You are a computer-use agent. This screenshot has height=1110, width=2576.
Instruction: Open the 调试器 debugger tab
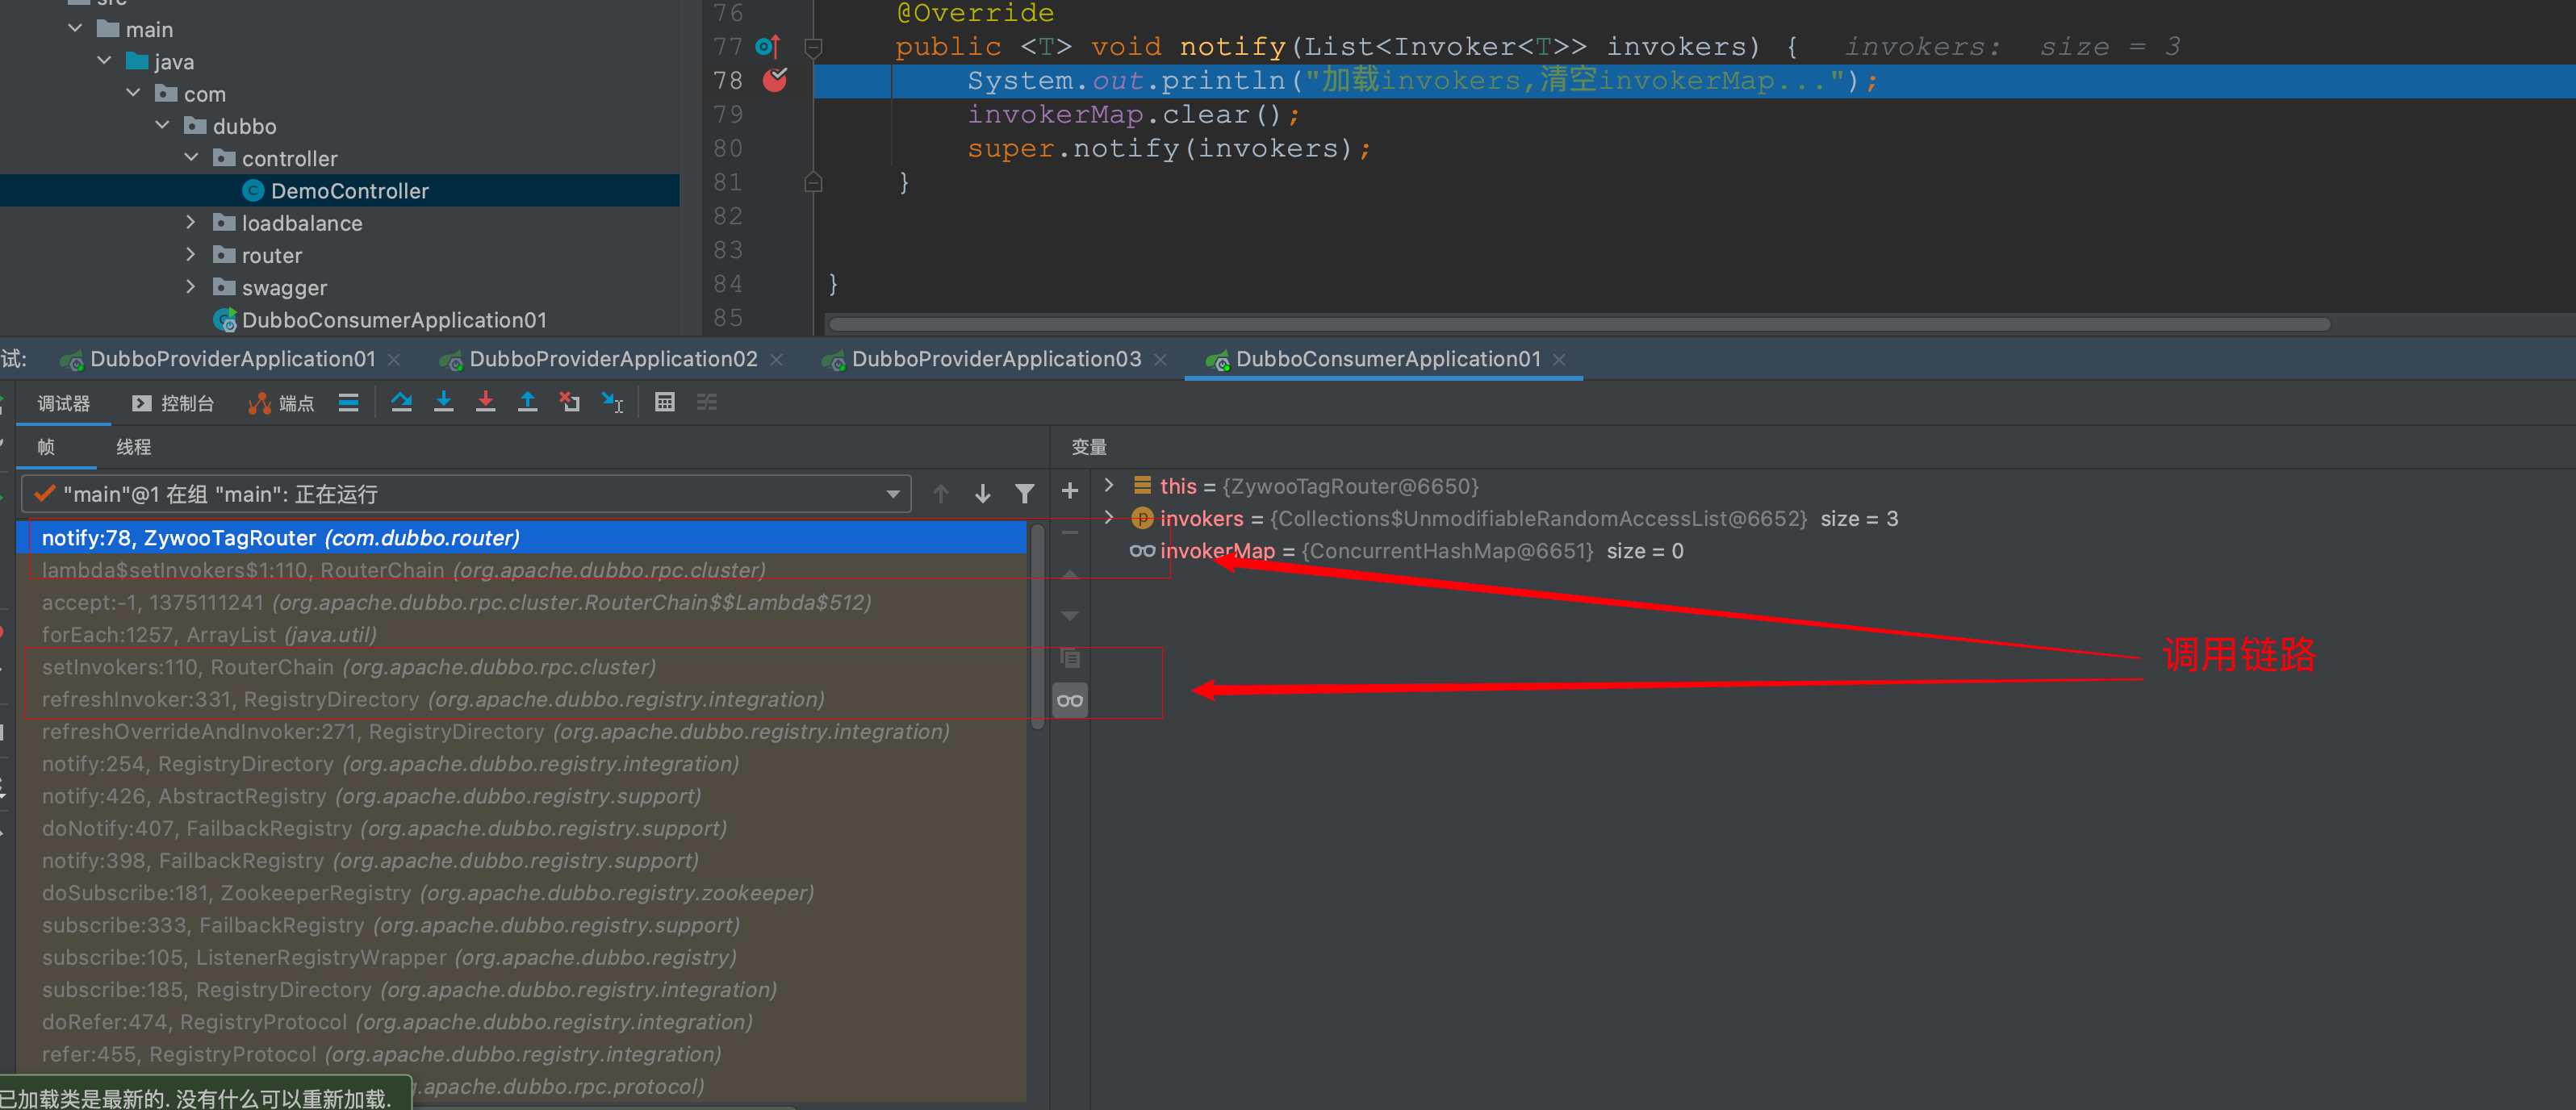coord(63,403)
